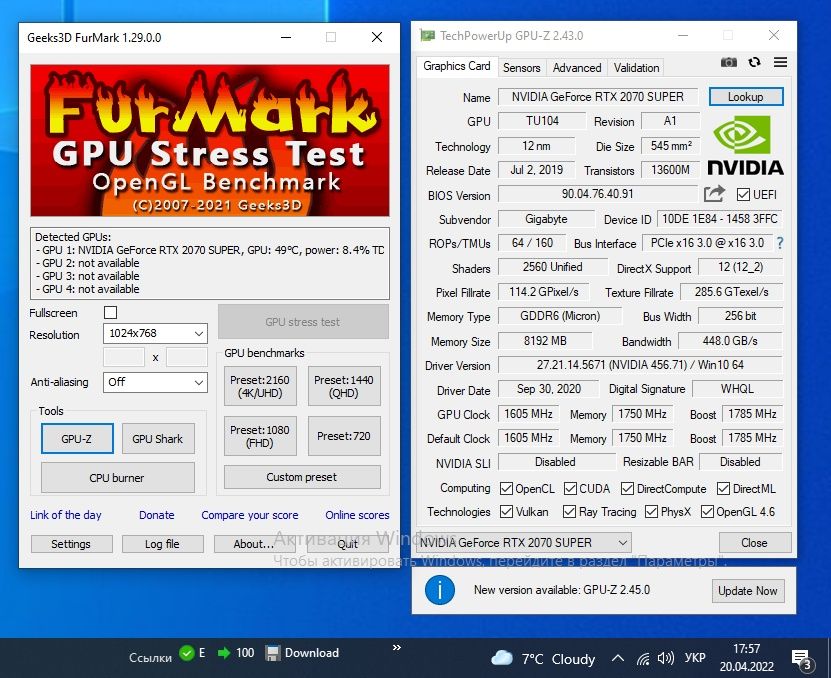Image resolution: width=831 pixels, height=678 pixels.
Task: Click the custom width resolution field
Action: click(124, 357)
